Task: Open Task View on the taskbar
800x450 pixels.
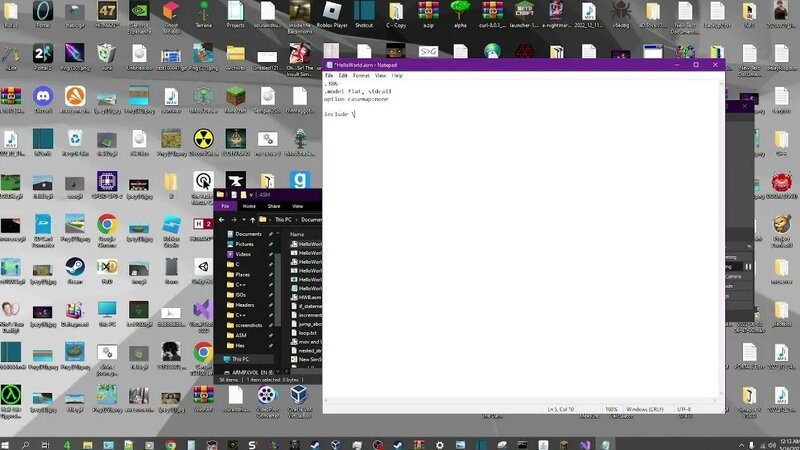Action: coord(45,445)
